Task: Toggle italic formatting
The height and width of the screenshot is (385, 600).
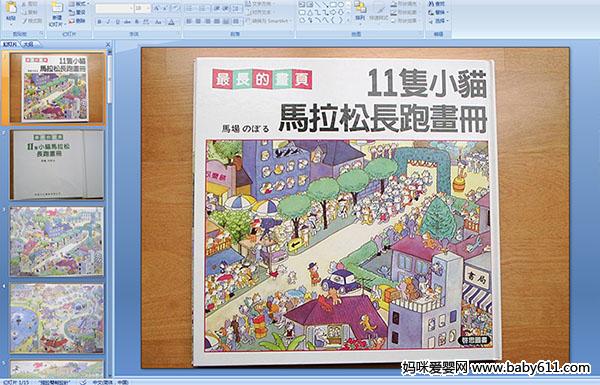Action: pyautogui.click(x=108, y=22)
